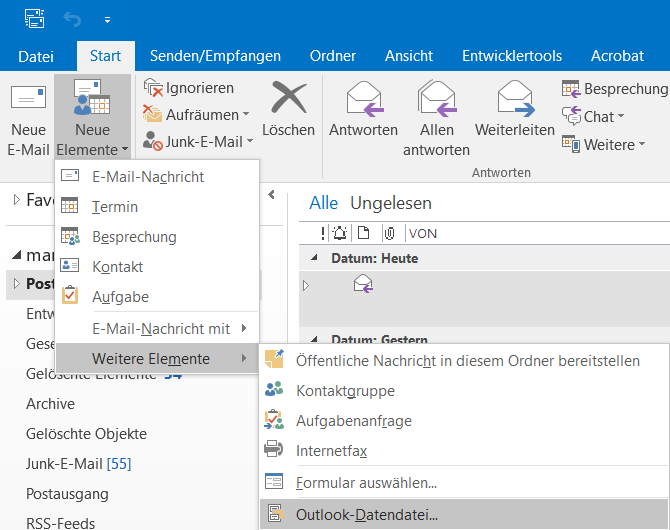Open the RSS-Feeds folder
The width and height of the screenshot is (670, 530).
(60, 523)
